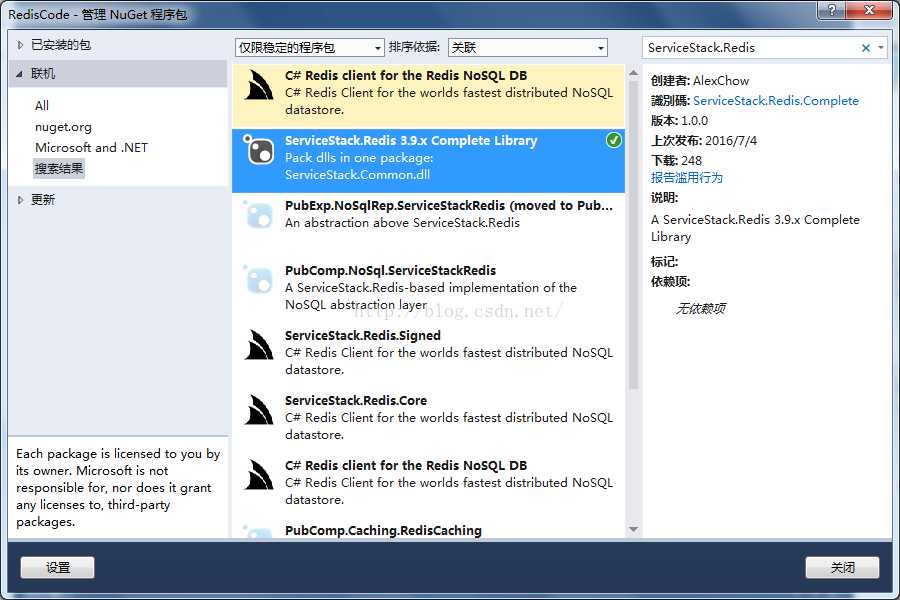
Task: Click the package list scroll down arrow
Action: tap(633, 529)
